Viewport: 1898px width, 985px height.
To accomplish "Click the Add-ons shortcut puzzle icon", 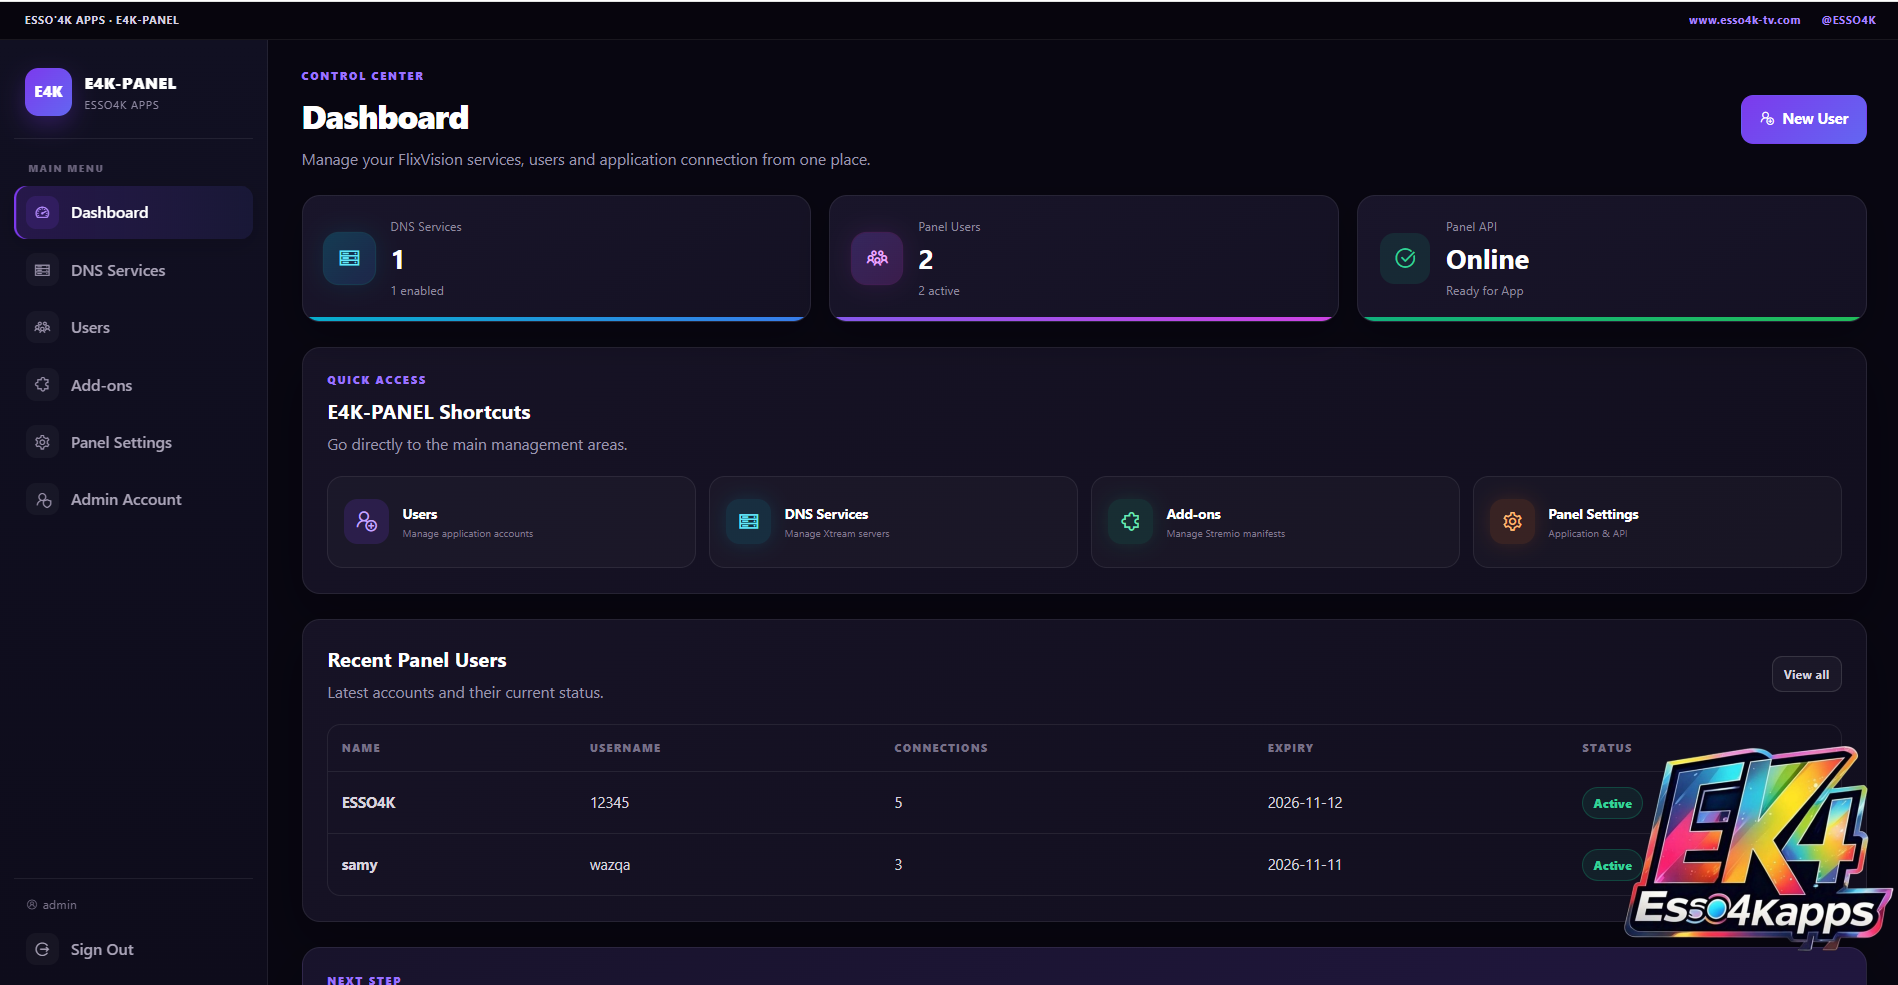I will click(x=1131, y=522).
